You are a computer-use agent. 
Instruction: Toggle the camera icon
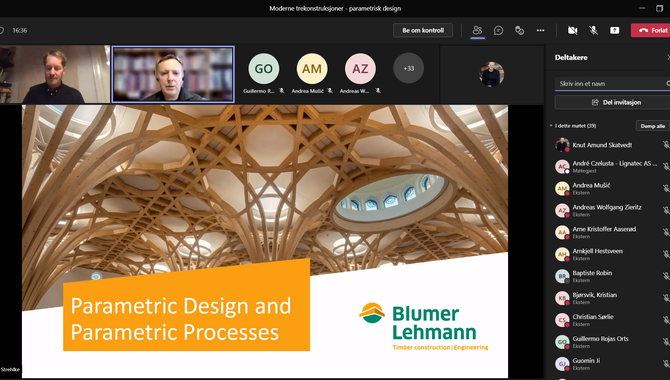pyautogui.click(x=573, y=30)
